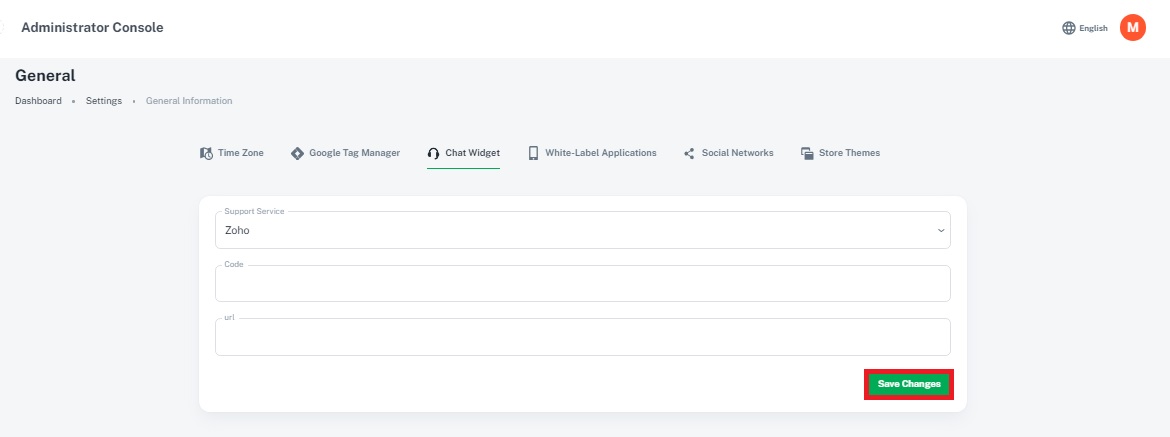Select the Store Themes tab label
Viewport: 1170px width, 437px height.
coord(849,153)
